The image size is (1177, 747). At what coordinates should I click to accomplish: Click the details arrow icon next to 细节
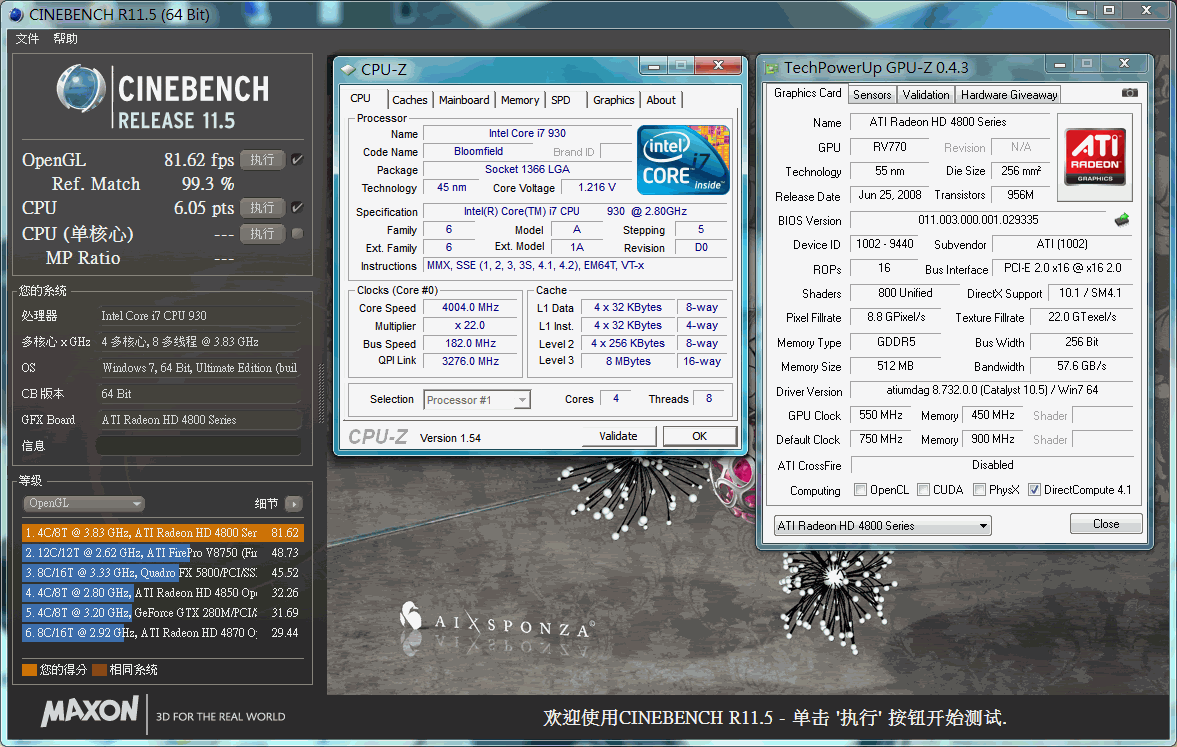click(294, 504)
